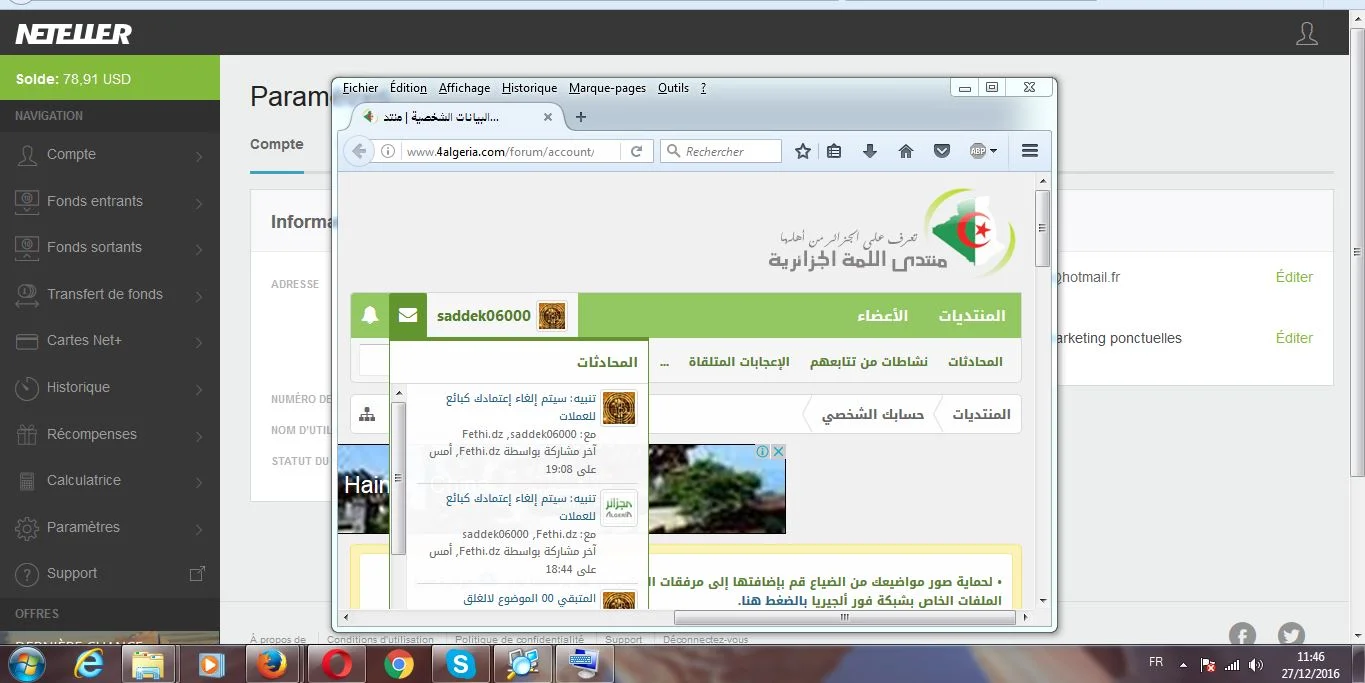Open the forum messages envelope icon
Image resolution: width=1365 pixels, height=683 pixels.
click(x=408, y=316)
